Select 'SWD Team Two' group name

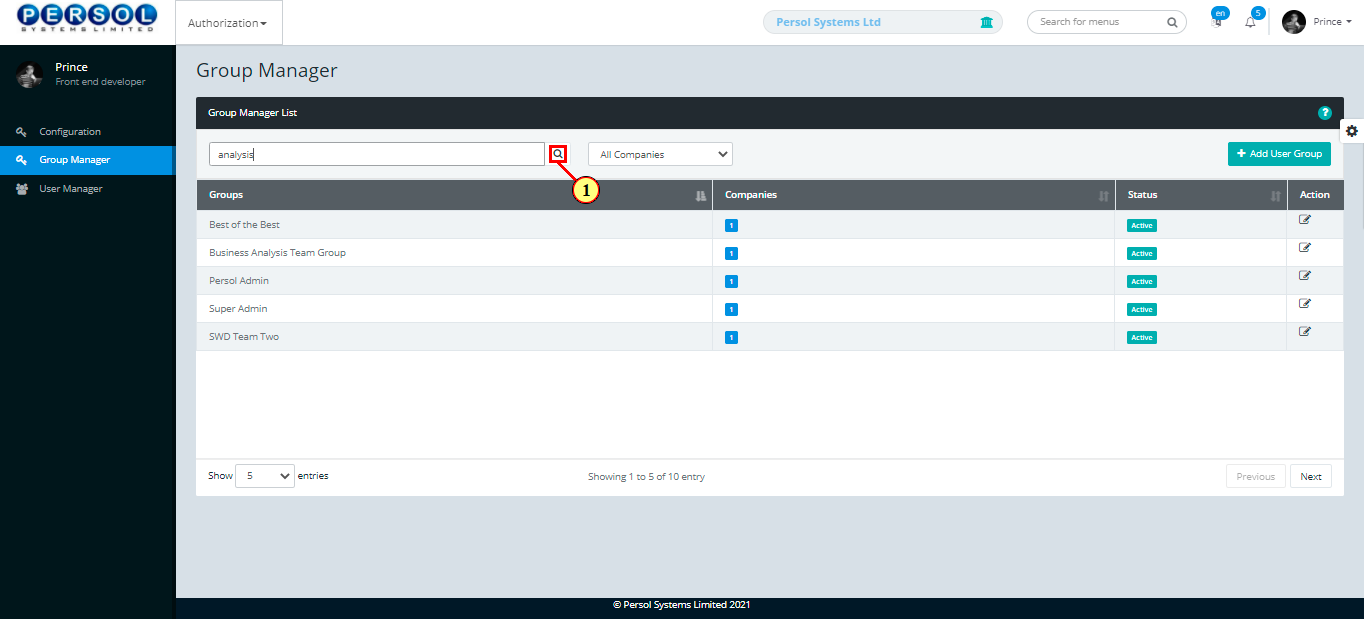(244, 337)
